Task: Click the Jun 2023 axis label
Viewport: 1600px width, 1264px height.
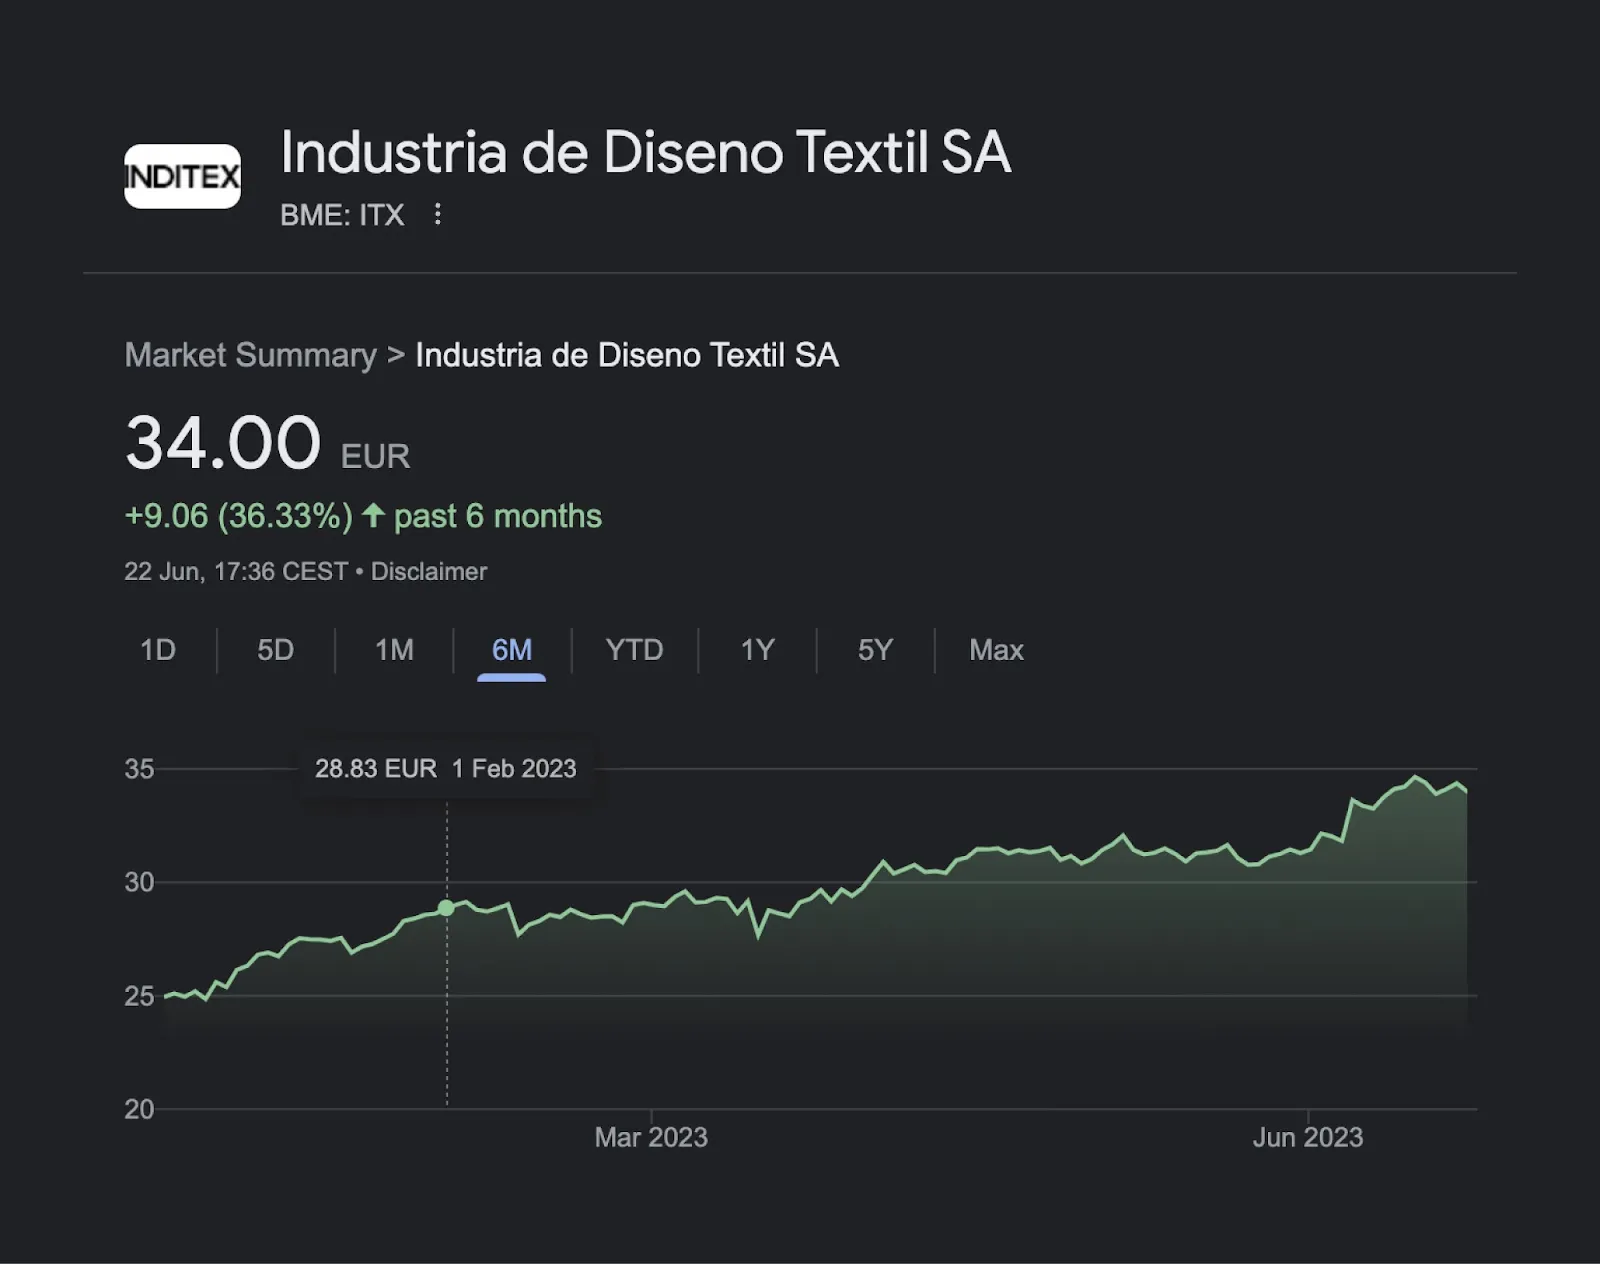Action: tap(1308, 1137)
